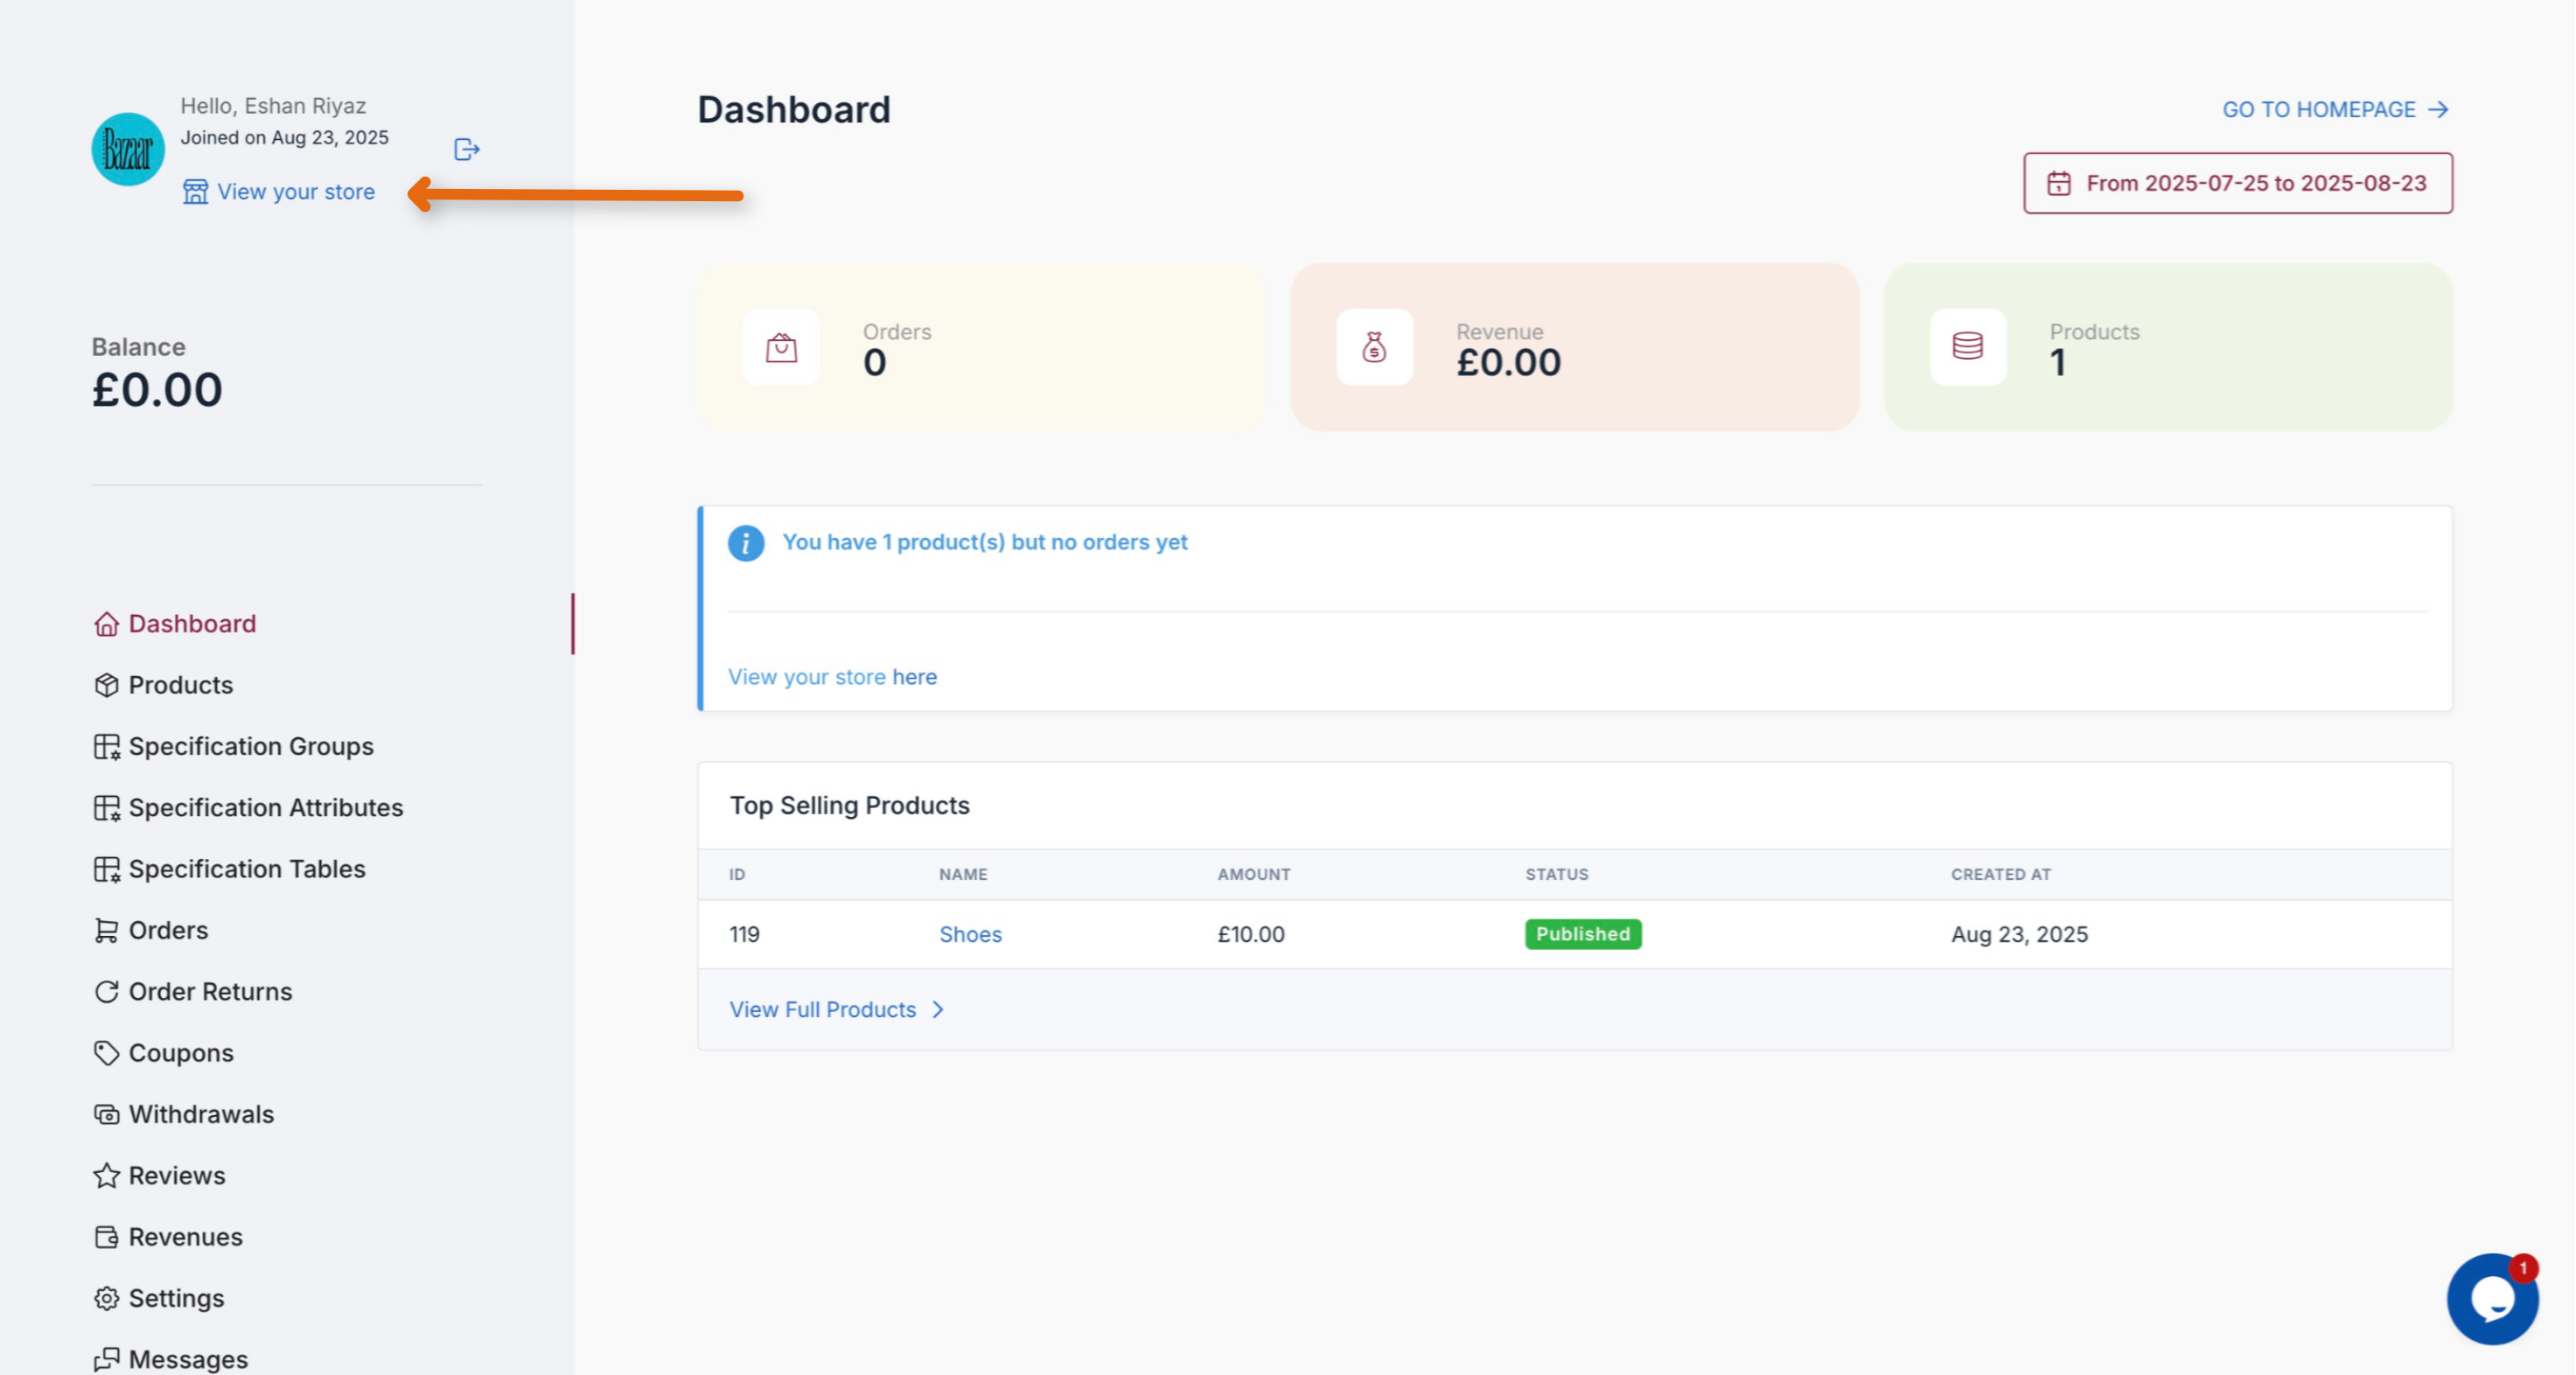Click the chat notification badge showing 1

[2522, 1267]
